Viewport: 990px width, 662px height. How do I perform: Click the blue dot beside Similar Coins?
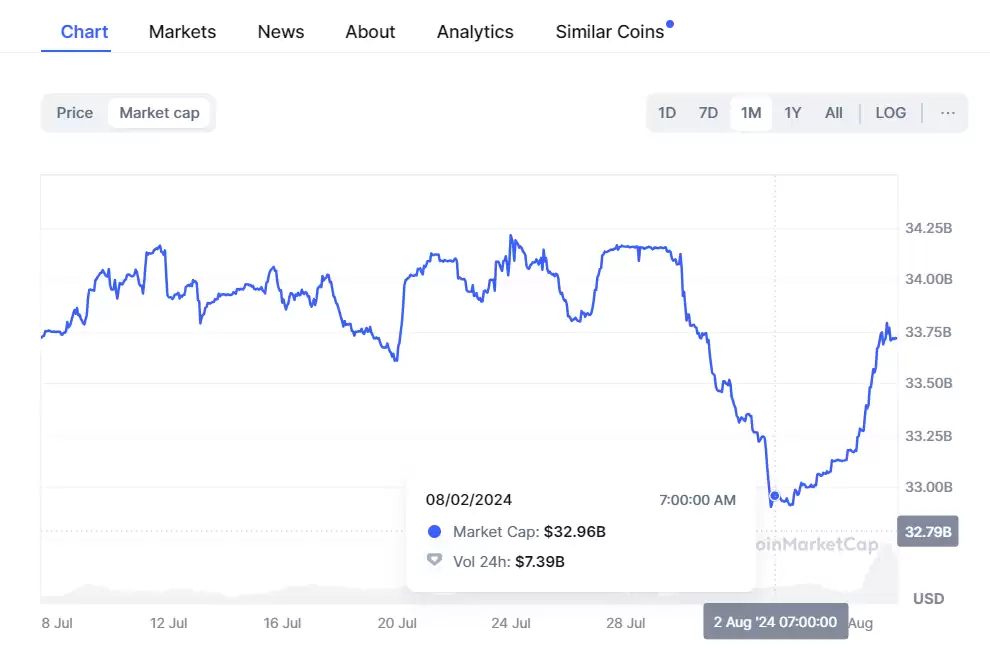[x=670, y=23]
